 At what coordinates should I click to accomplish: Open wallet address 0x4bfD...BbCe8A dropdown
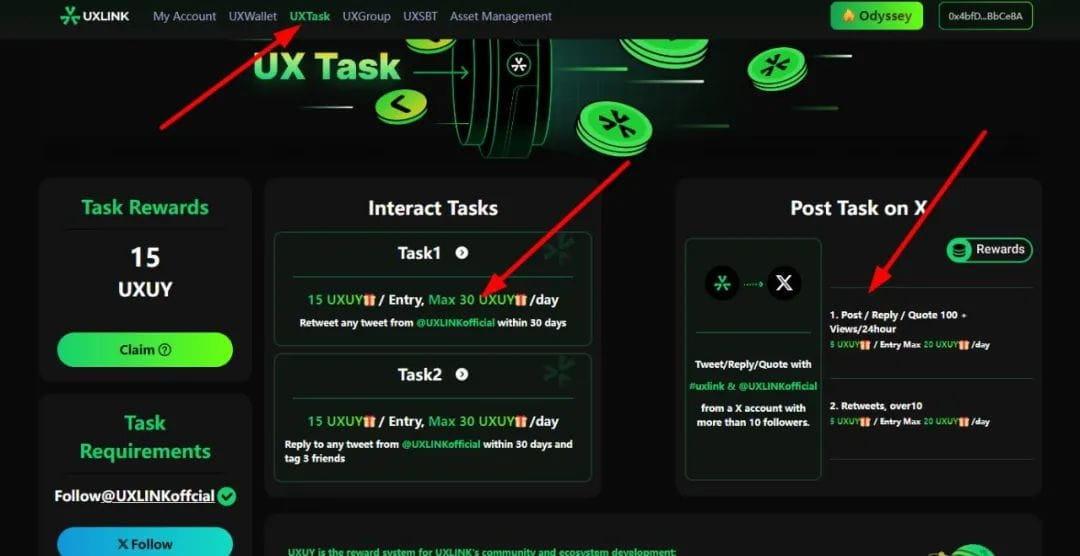[986, 16]
